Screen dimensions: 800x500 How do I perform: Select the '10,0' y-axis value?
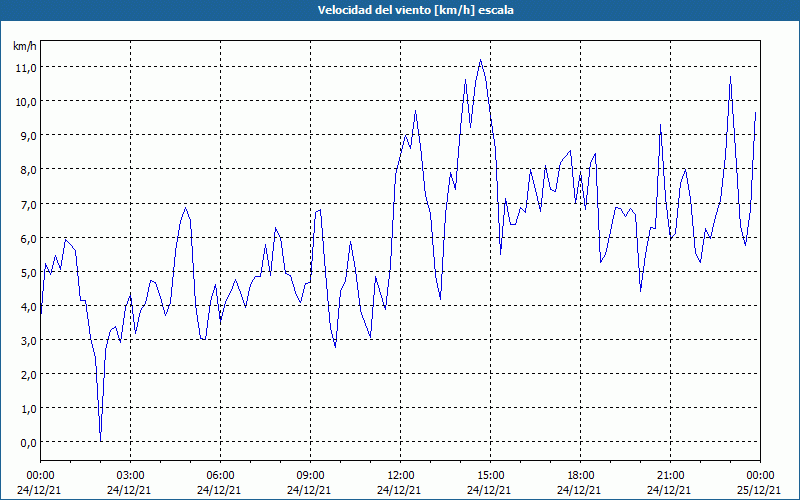(x=28, y=102)
